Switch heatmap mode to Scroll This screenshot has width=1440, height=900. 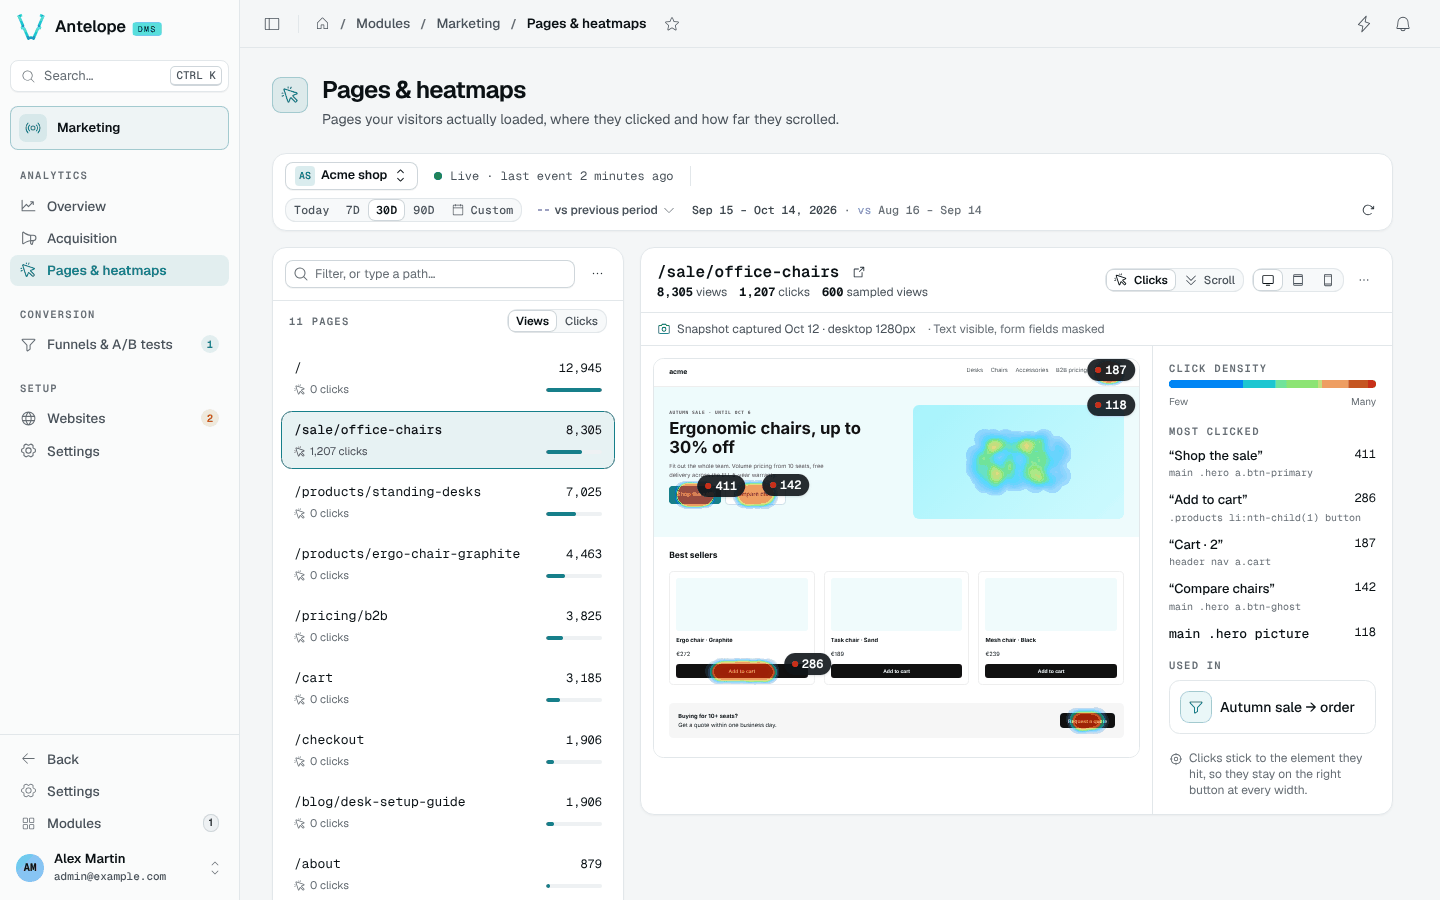pos(1210,280)
